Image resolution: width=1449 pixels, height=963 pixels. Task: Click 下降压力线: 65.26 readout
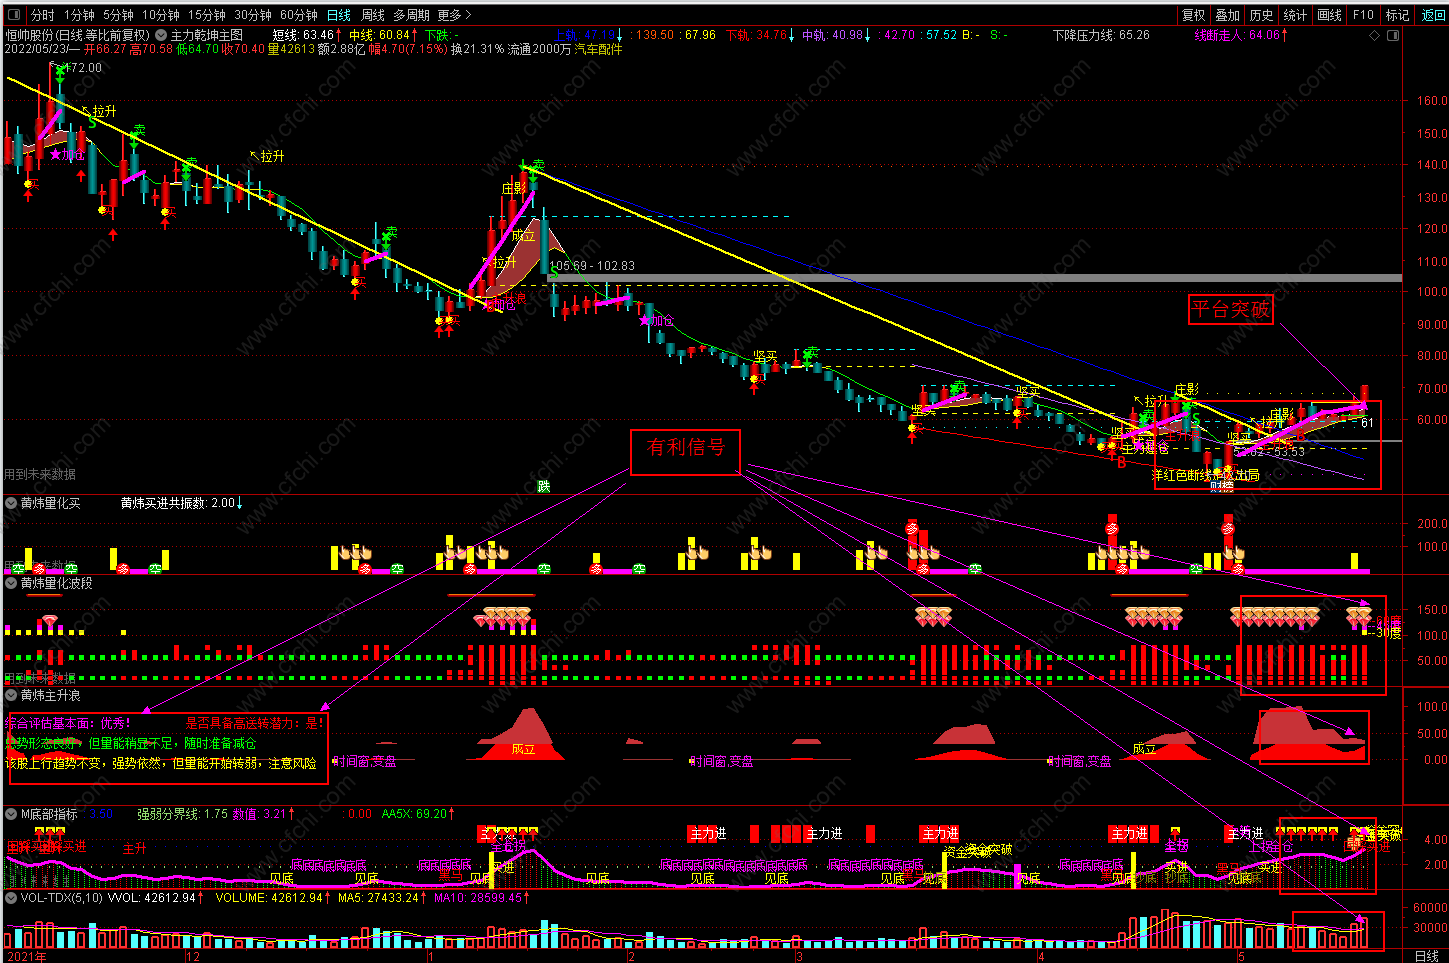(1101, 35)
